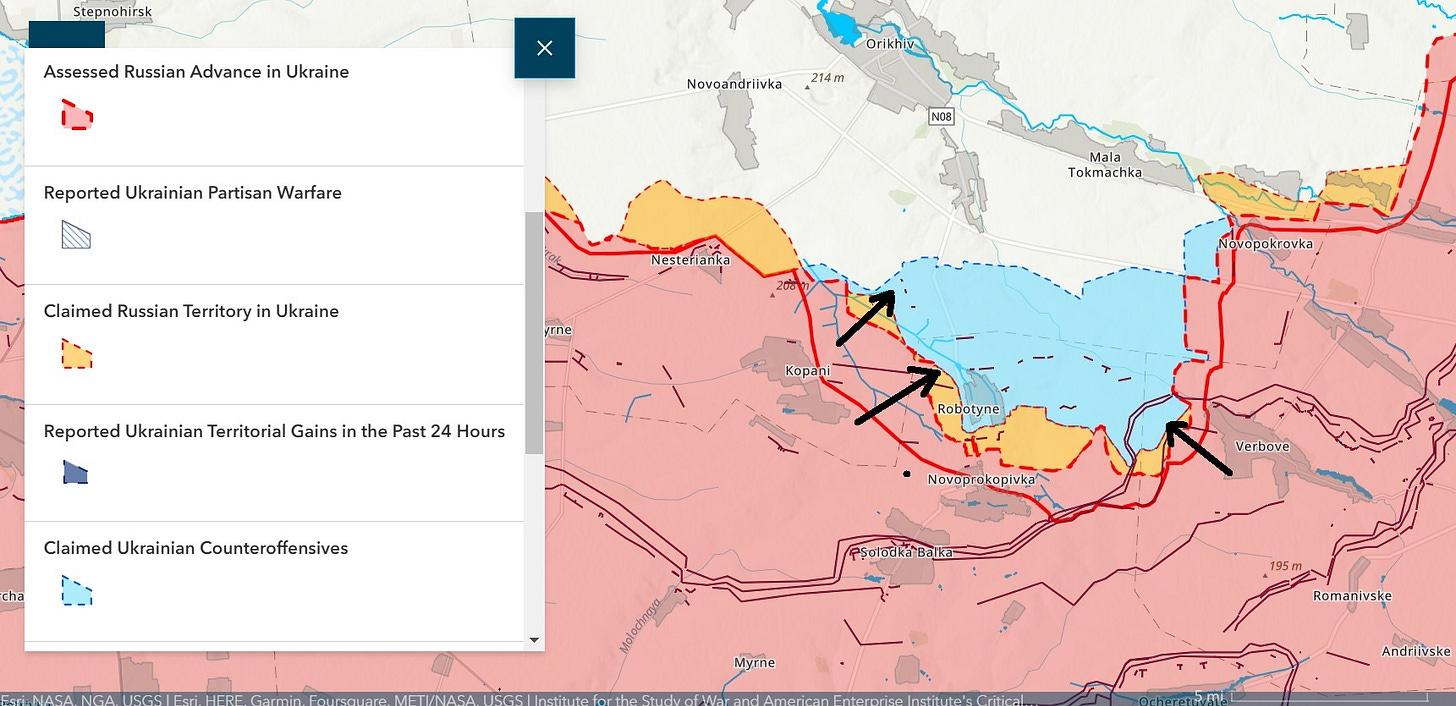Viewport: 1456px width, 706px height.
Task: Select "Assessed Russian Advance in Ukraine" legend text
Action: [x=196, y=72]
